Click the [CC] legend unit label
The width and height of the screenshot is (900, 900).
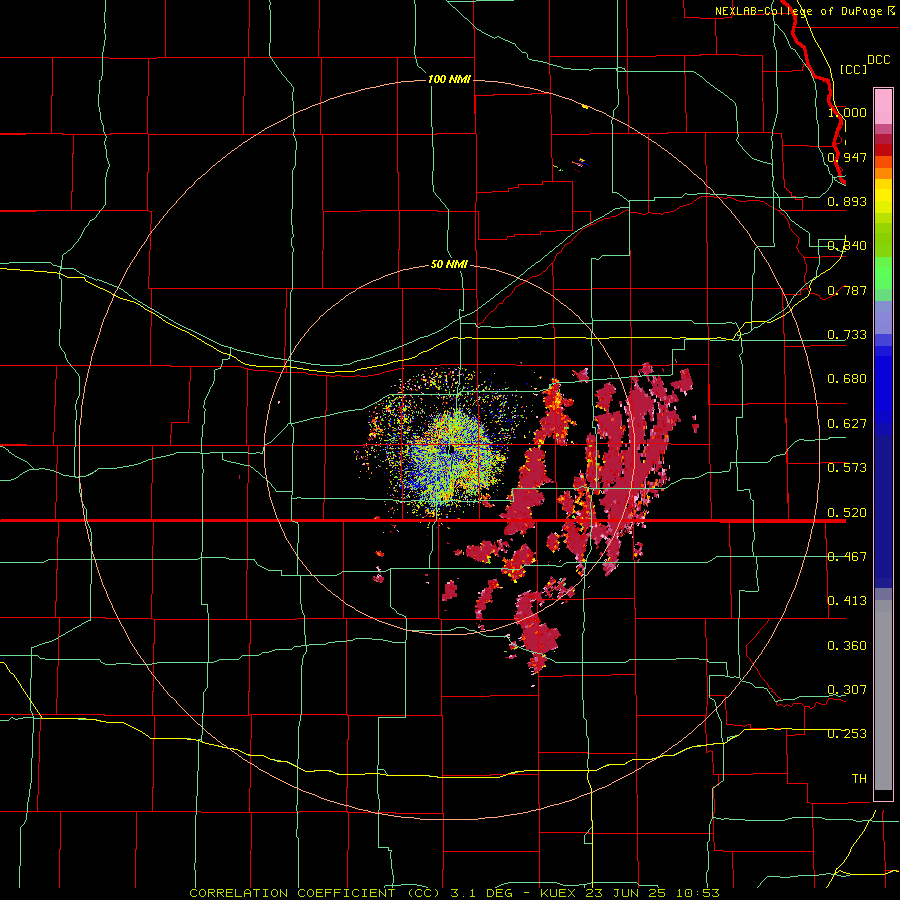853,69
